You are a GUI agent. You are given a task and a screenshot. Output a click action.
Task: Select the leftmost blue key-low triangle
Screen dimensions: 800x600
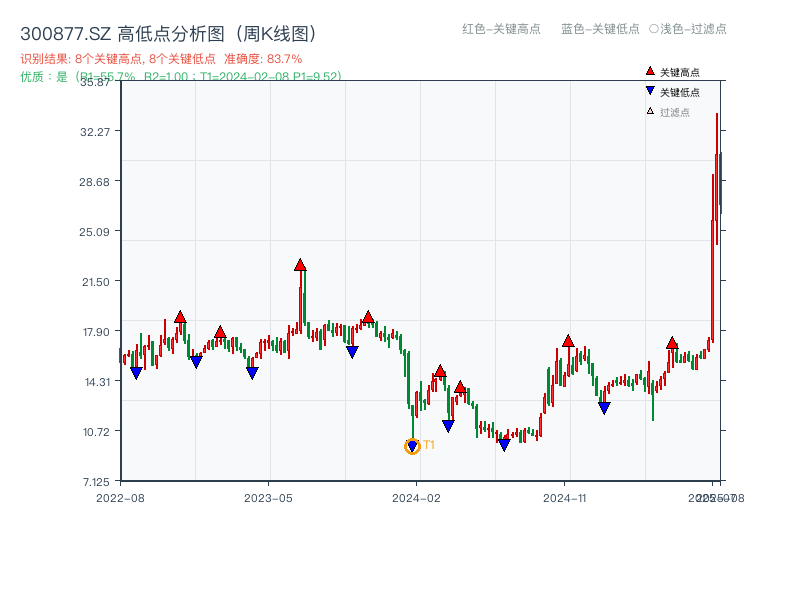pos(136,373)
